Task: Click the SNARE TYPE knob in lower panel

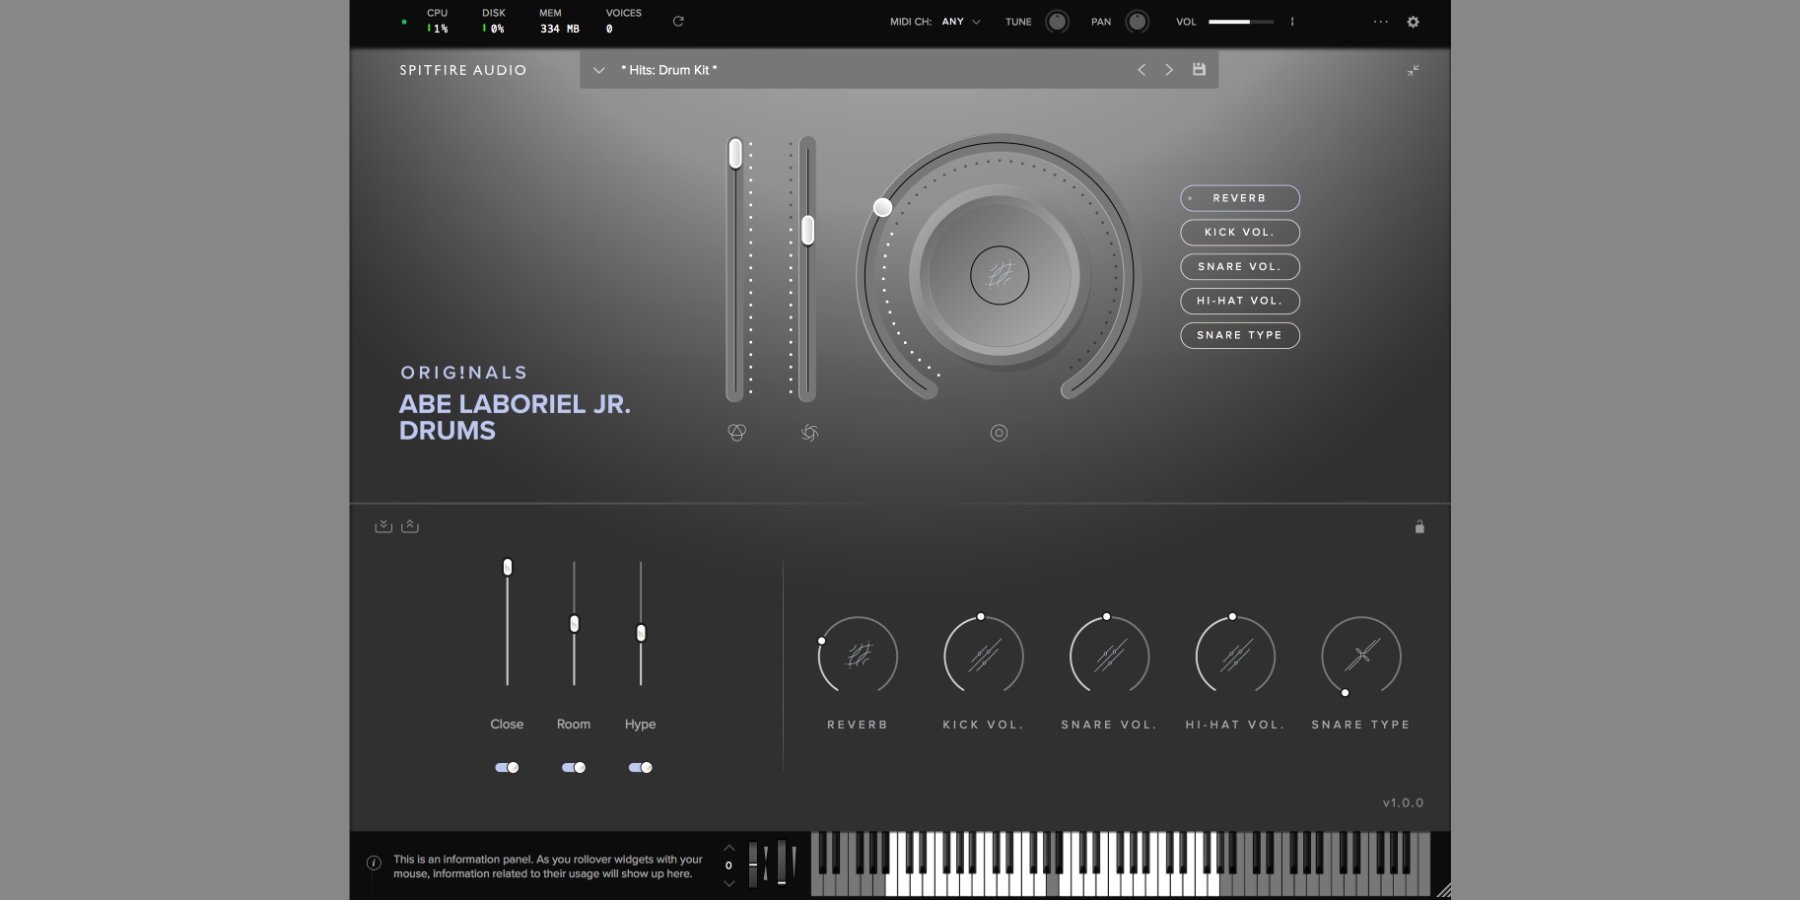Action: pos(1361,656)
